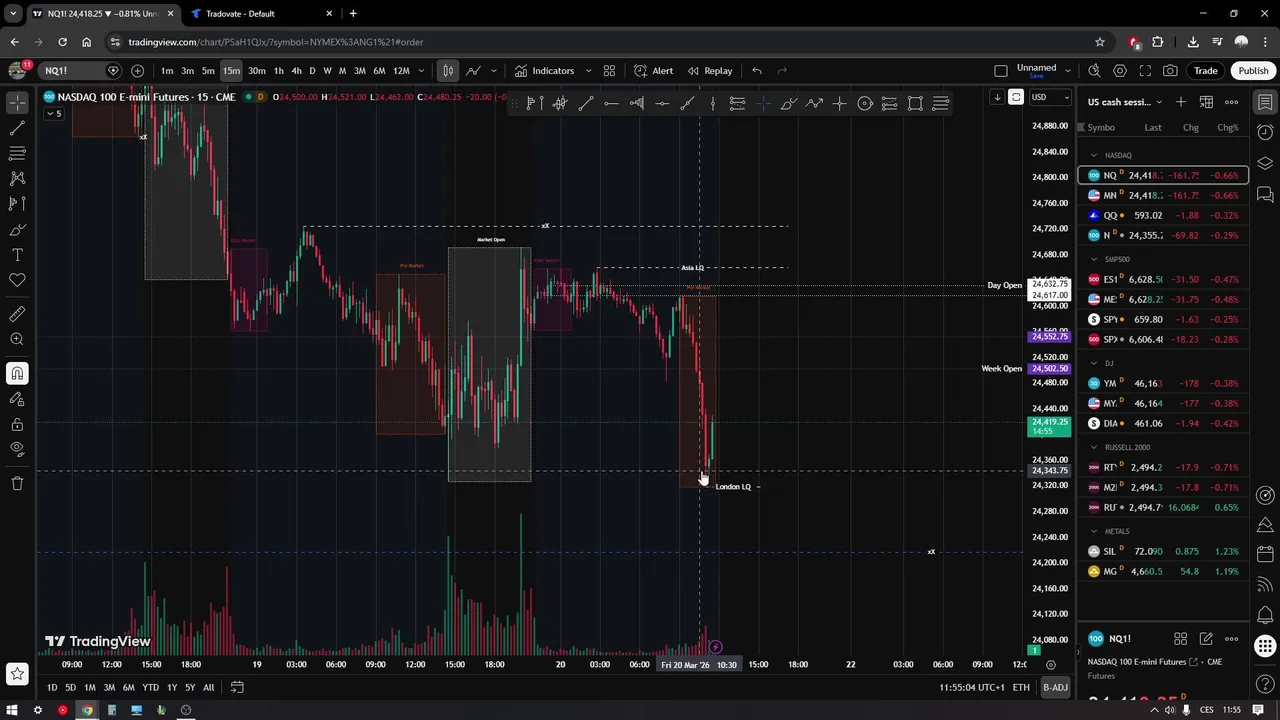Expand the line chart style dropdown arrow
The image size is (1280, 720).
[x=493, y=71]
